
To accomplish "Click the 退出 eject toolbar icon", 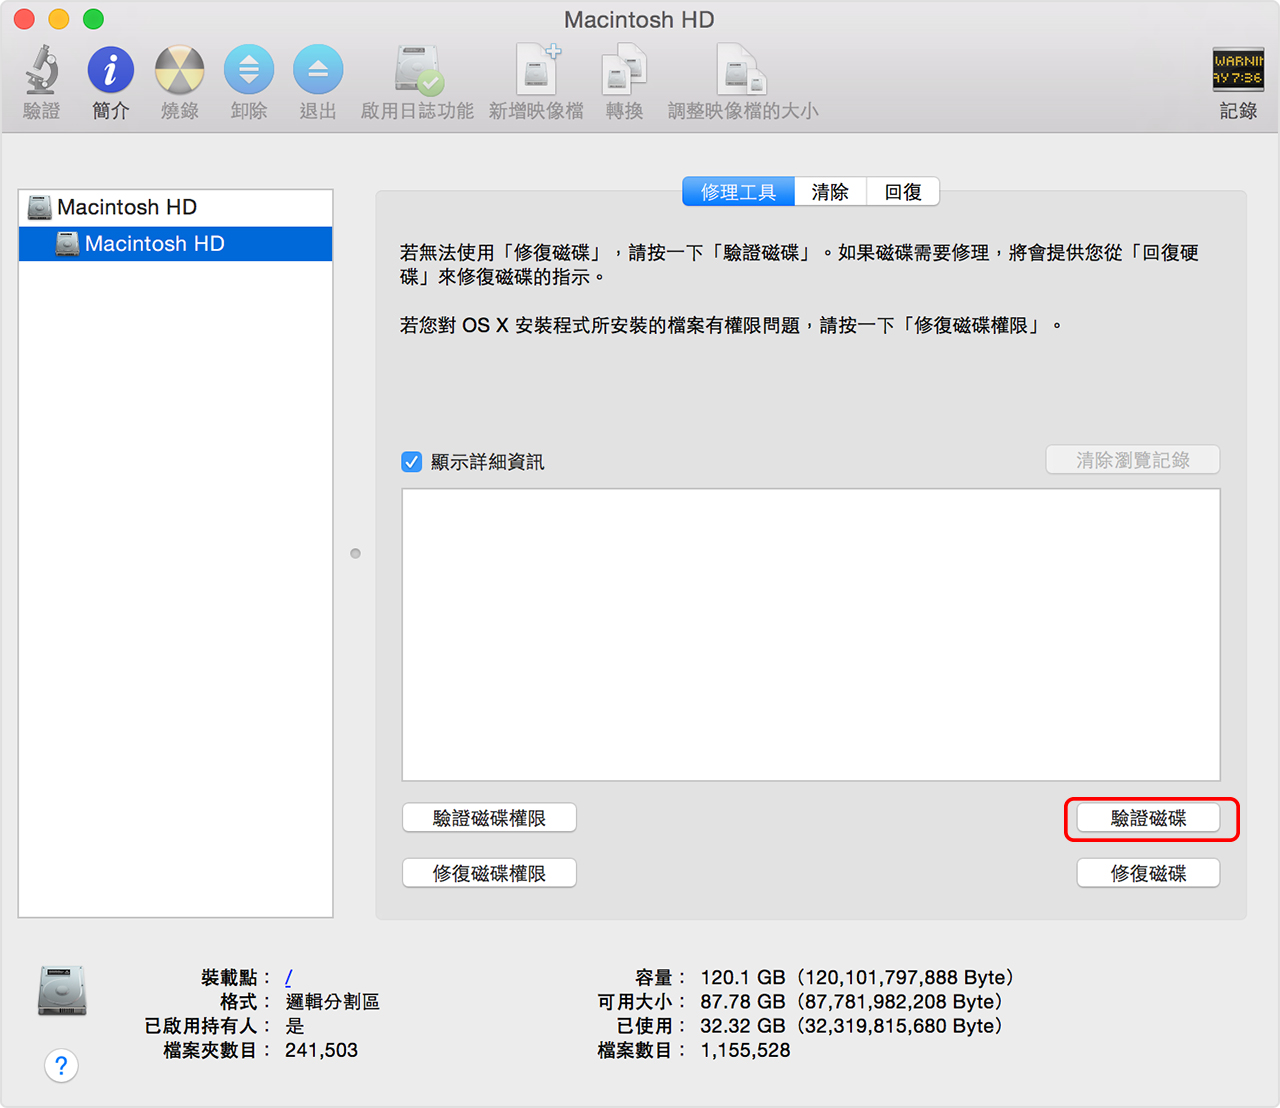I will [318, 70].
